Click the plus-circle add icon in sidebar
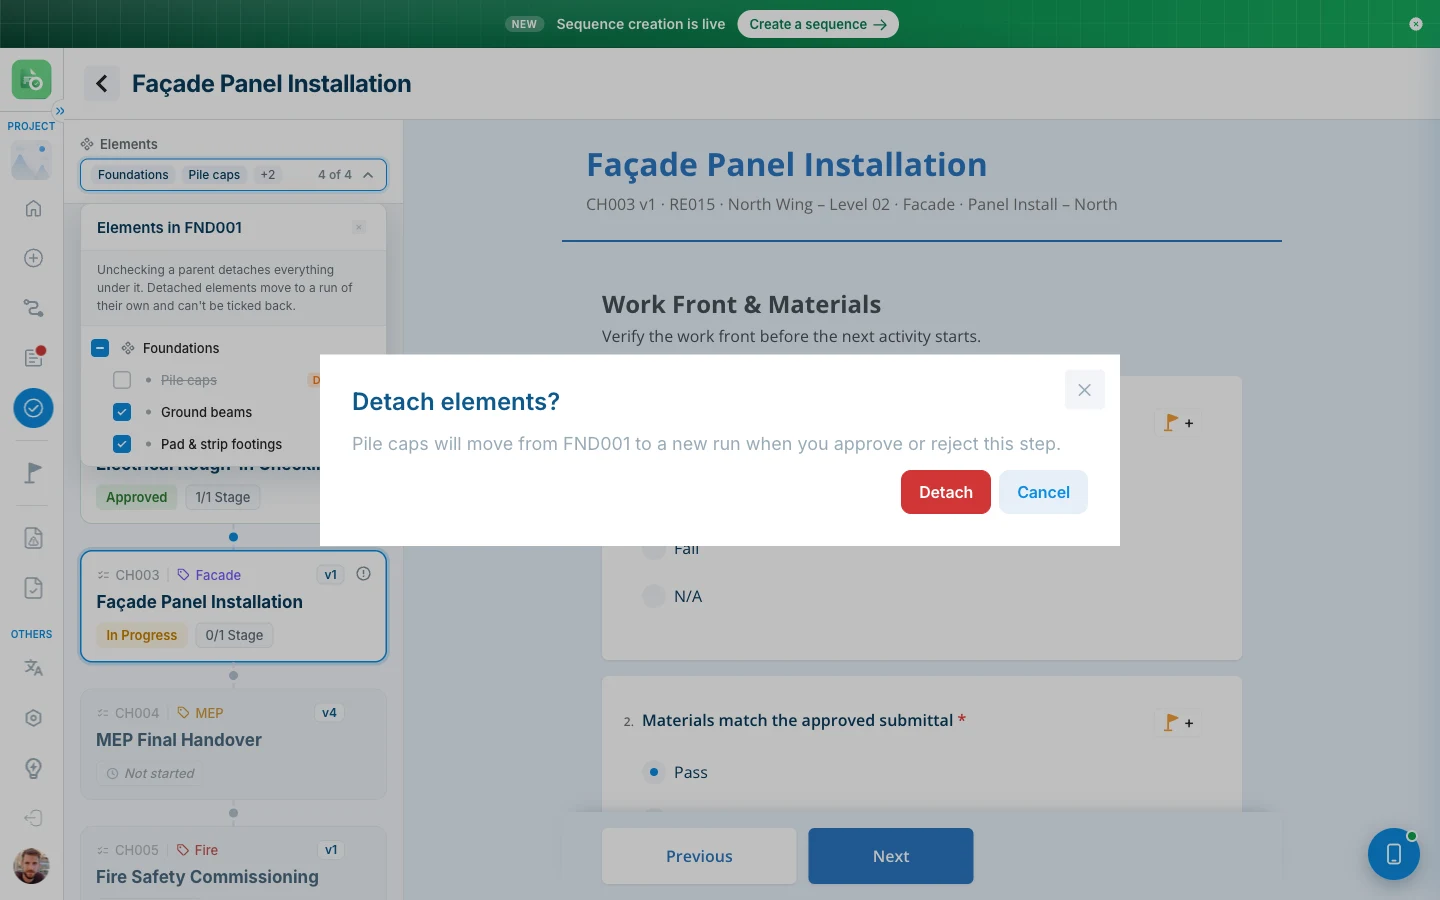 tap(33, 258)
